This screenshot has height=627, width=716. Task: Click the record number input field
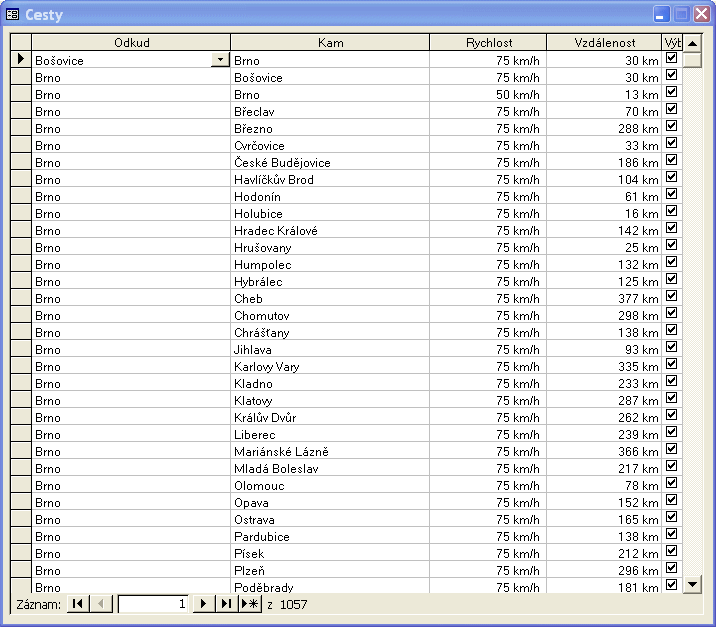[153, 604]
